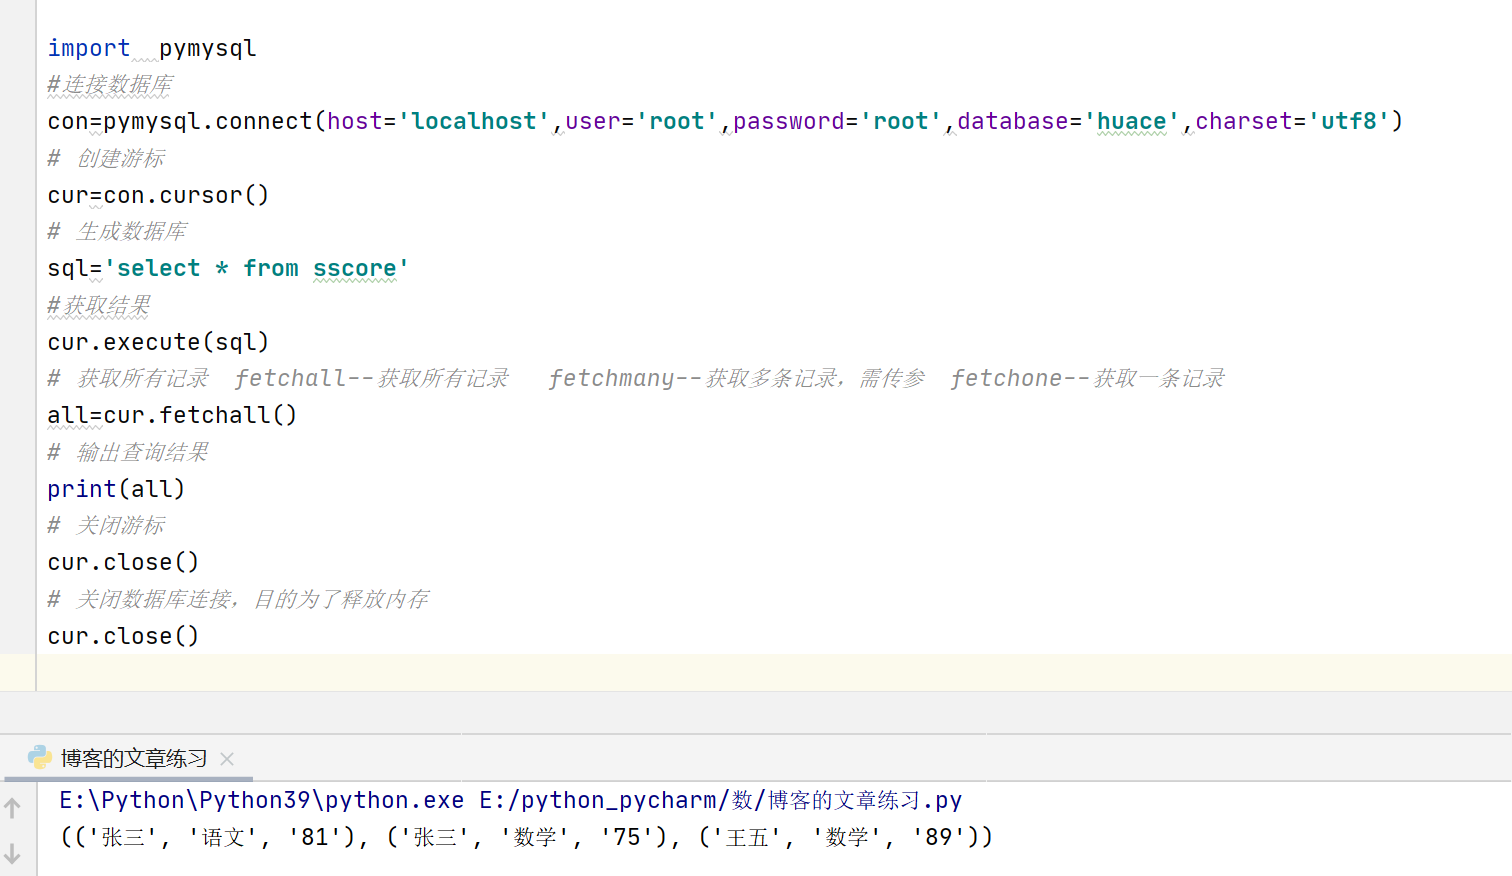This screenshot has height=876, width=1512.
Task: Click the print(all) statement
Action: pyautogui.click(x=115, y=488)
